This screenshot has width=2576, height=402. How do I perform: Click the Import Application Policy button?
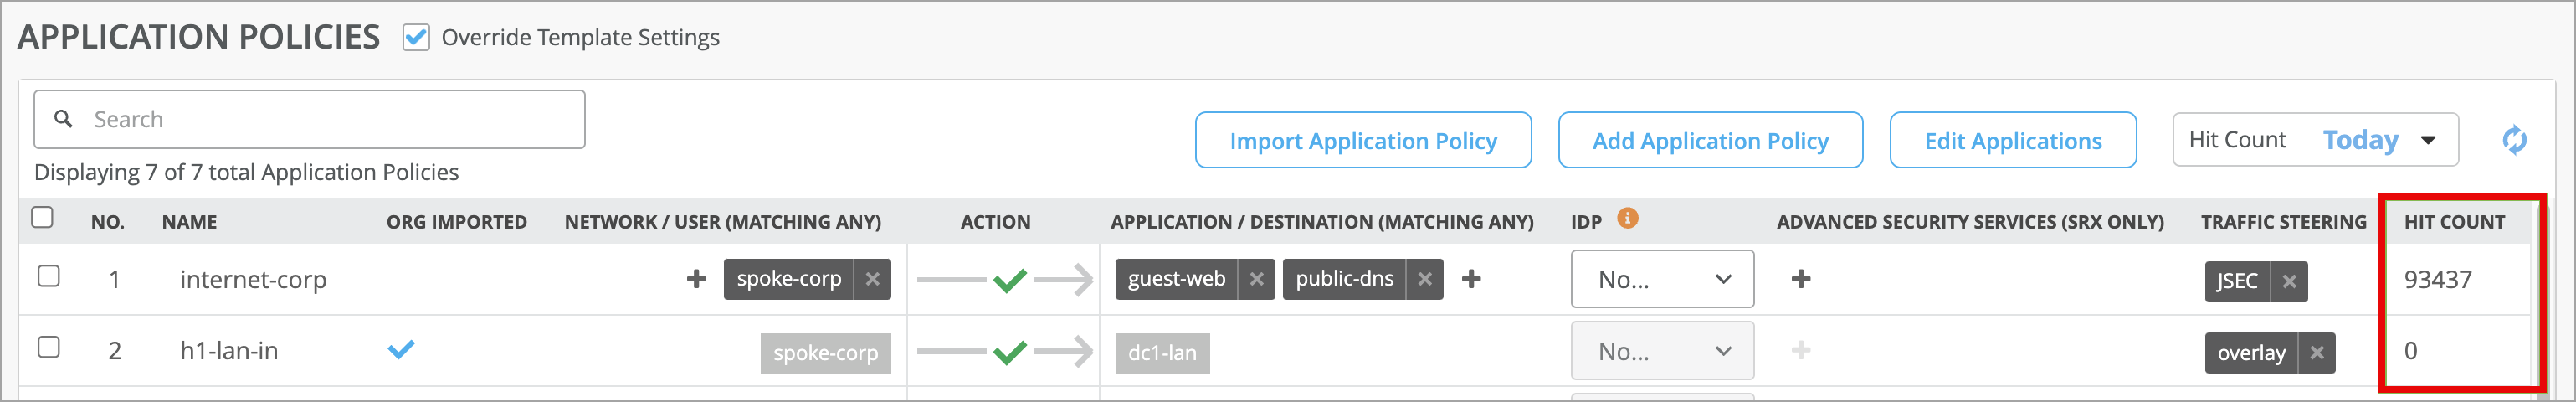click(1363, 141)
